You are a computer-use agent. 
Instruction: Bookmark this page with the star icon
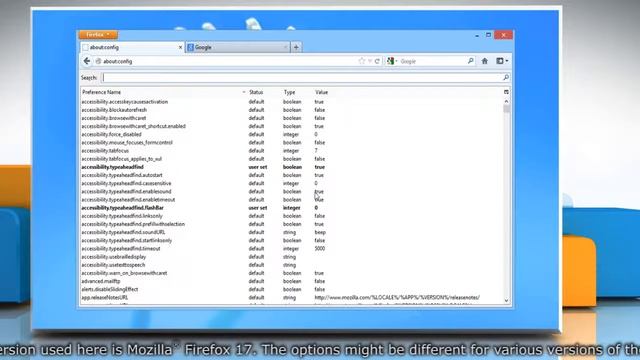click(361, 61)
